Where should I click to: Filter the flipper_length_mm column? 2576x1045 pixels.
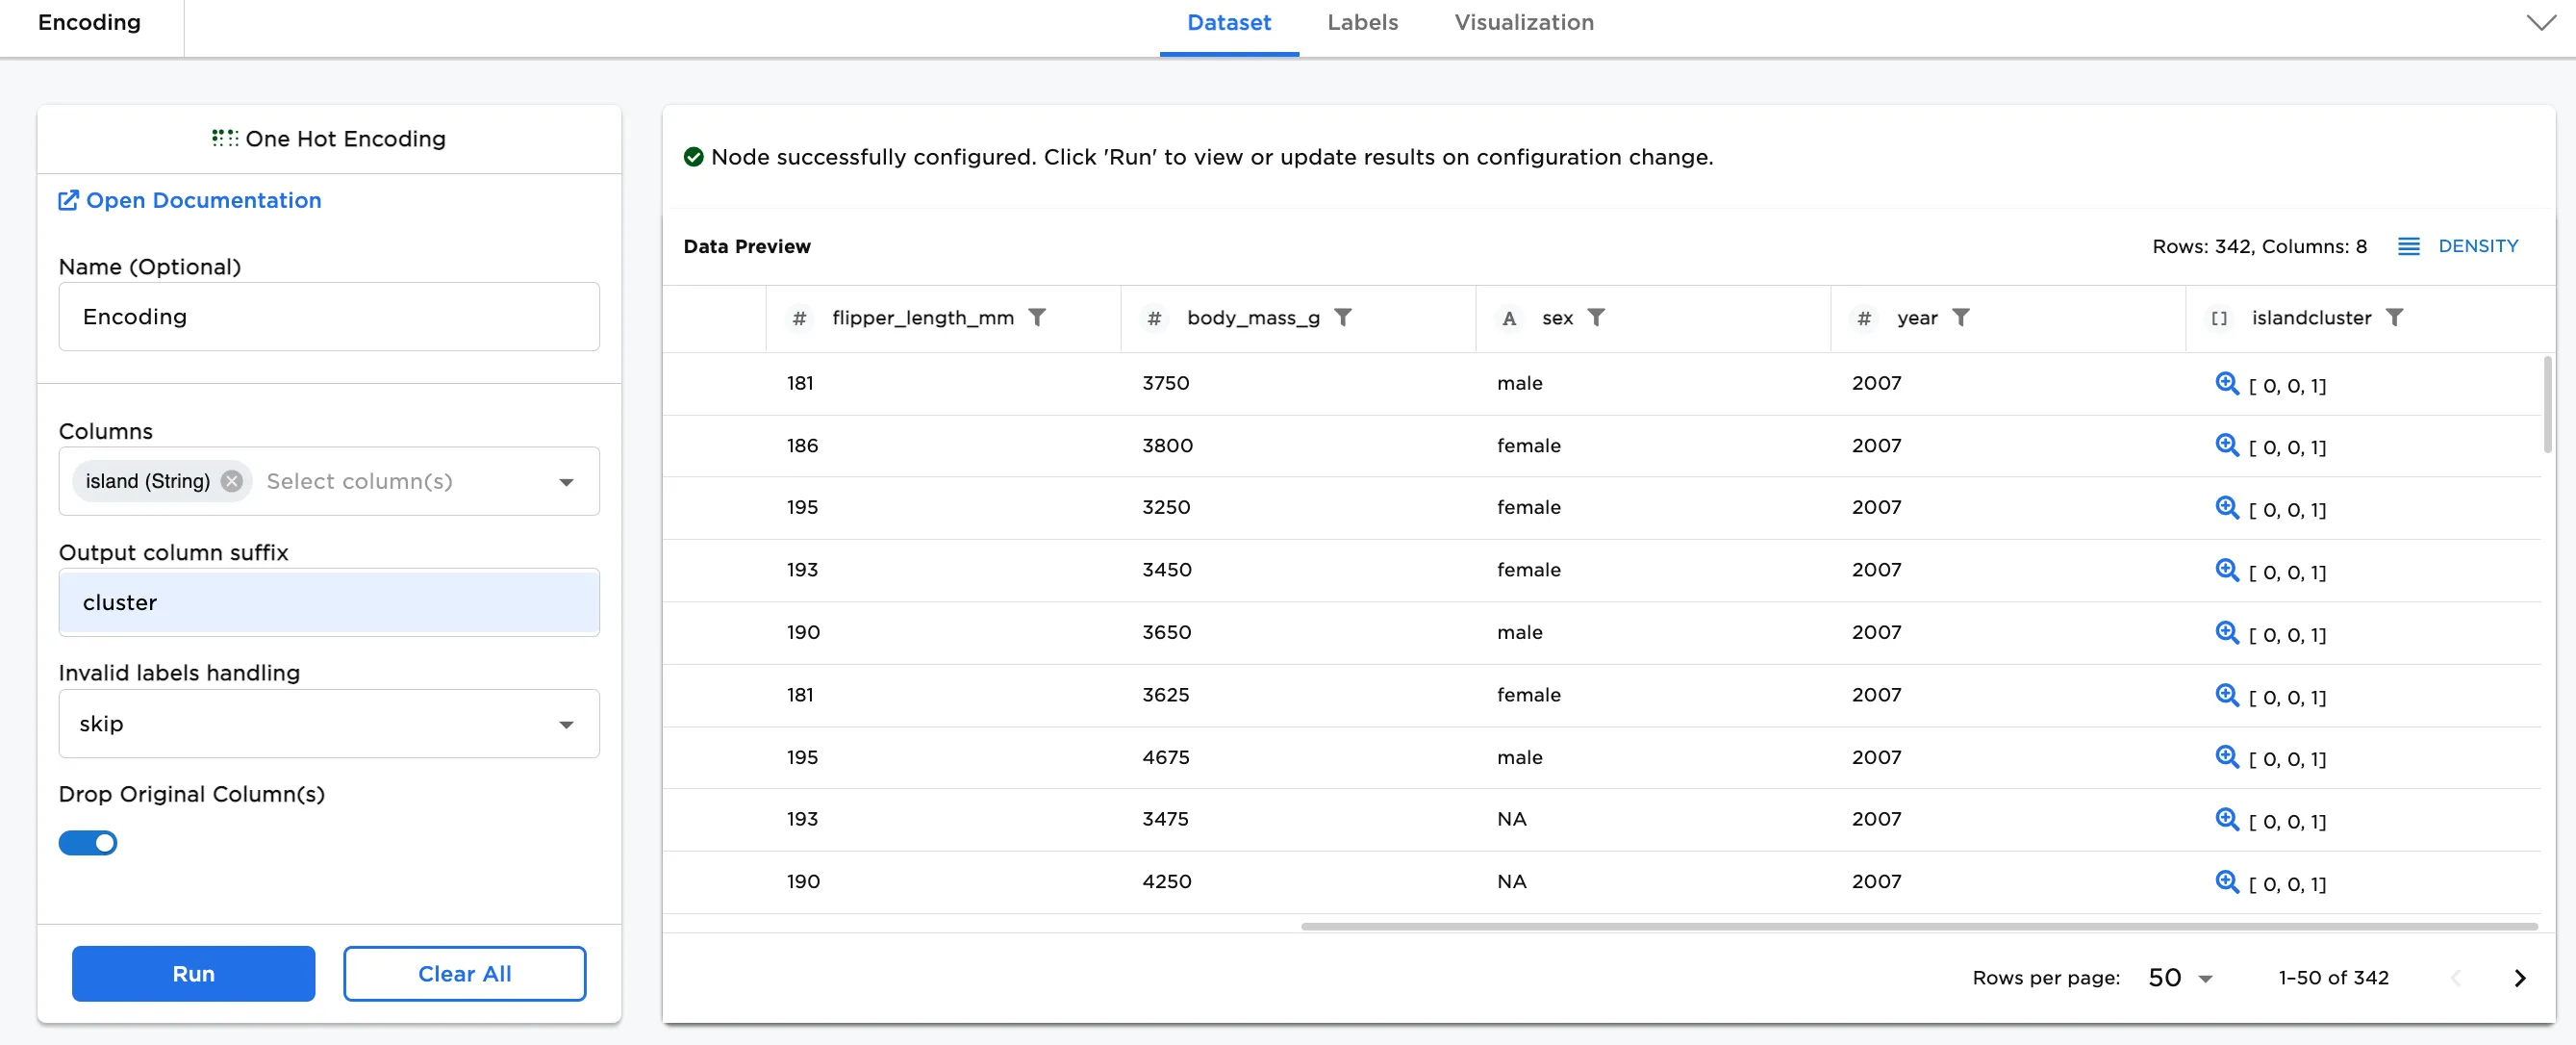click(x=1037, y=317)
